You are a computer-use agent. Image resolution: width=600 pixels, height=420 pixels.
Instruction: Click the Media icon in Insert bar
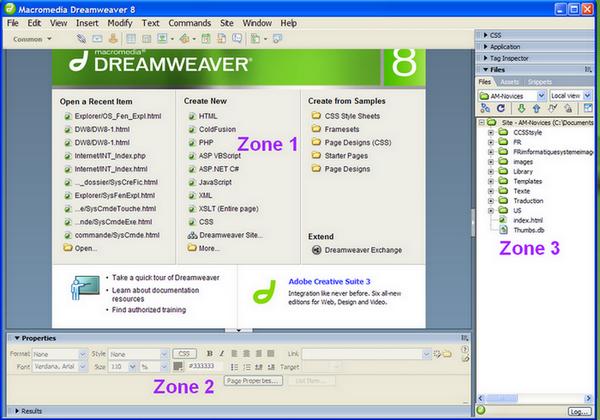184,38
